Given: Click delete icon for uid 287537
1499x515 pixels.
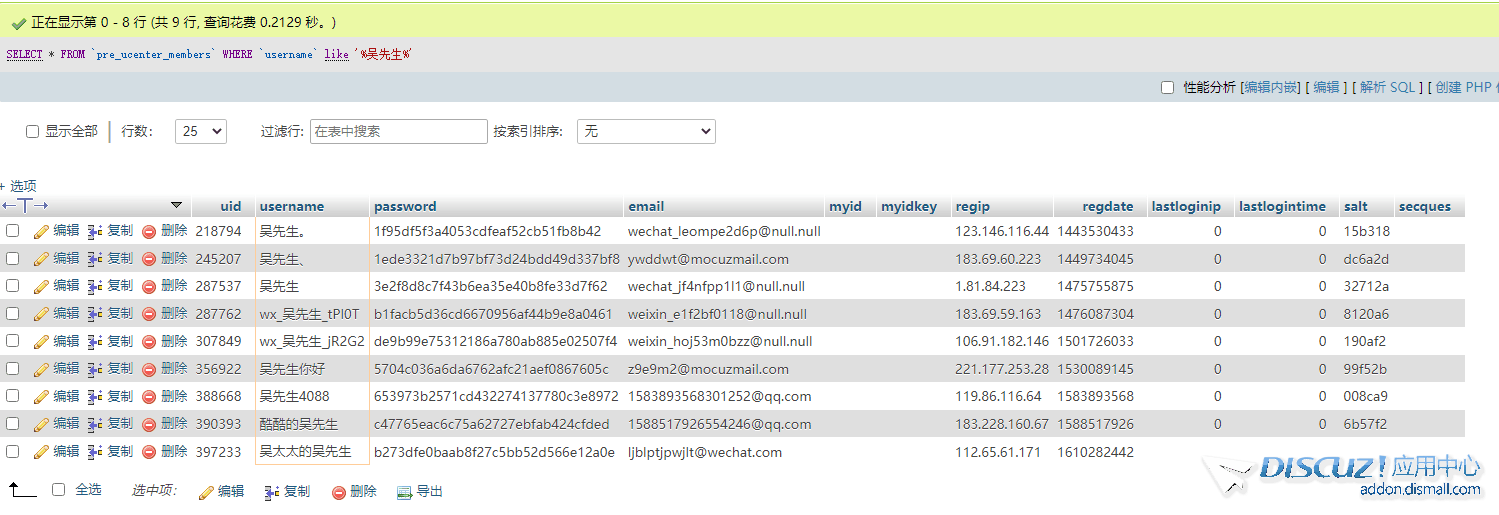Looking at the screenshot, I should pyautogui.click(x=149, y=286).
